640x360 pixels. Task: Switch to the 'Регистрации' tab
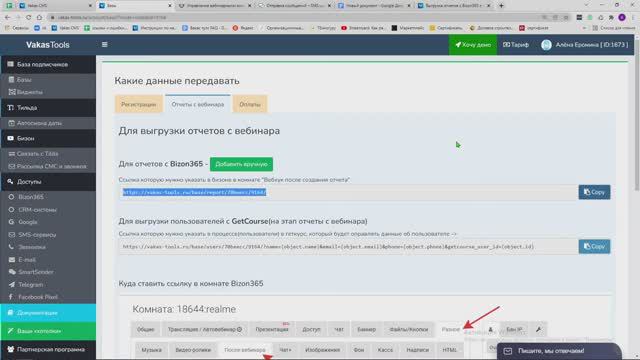tap(138, 104)
